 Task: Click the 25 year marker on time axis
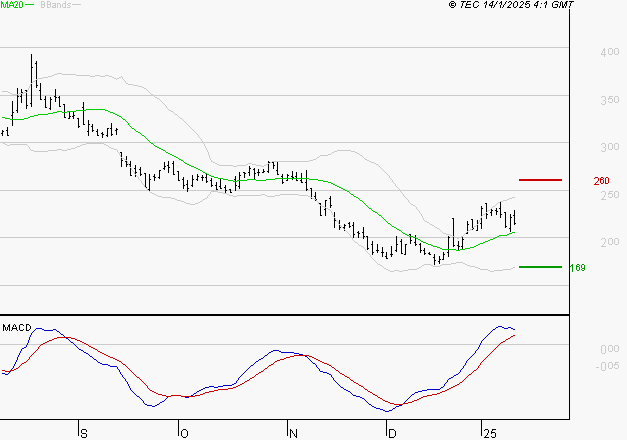(x=490, y=433)
